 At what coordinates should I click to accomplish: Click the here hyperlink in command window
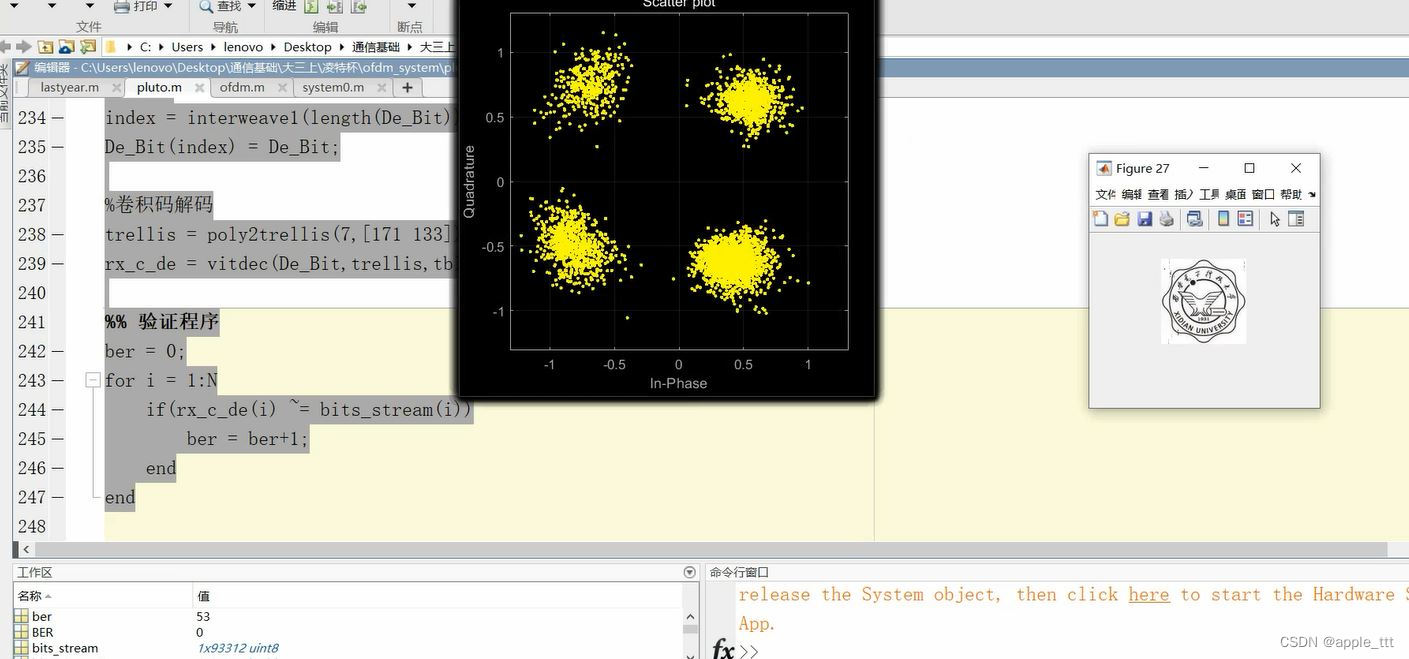pos(1147,595)
